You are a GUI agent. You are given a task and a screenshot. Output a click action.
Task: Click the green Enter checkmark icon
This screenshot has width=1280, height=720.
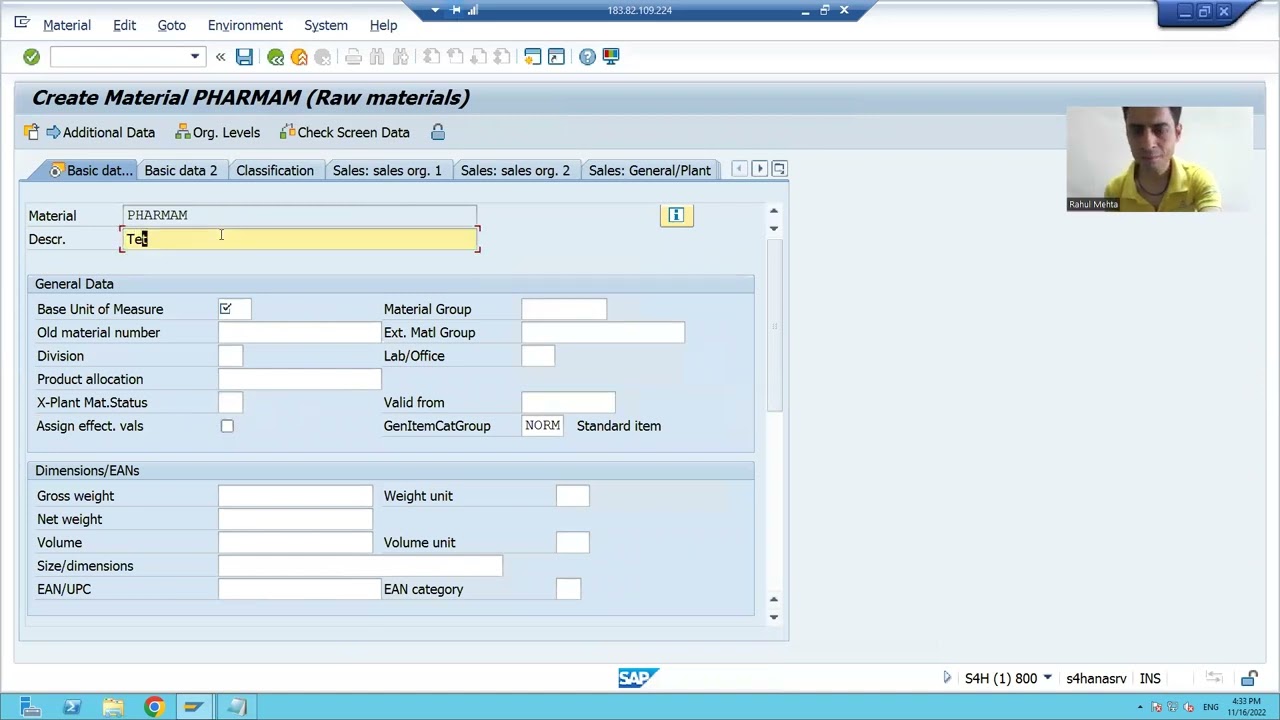pos(31,57)
